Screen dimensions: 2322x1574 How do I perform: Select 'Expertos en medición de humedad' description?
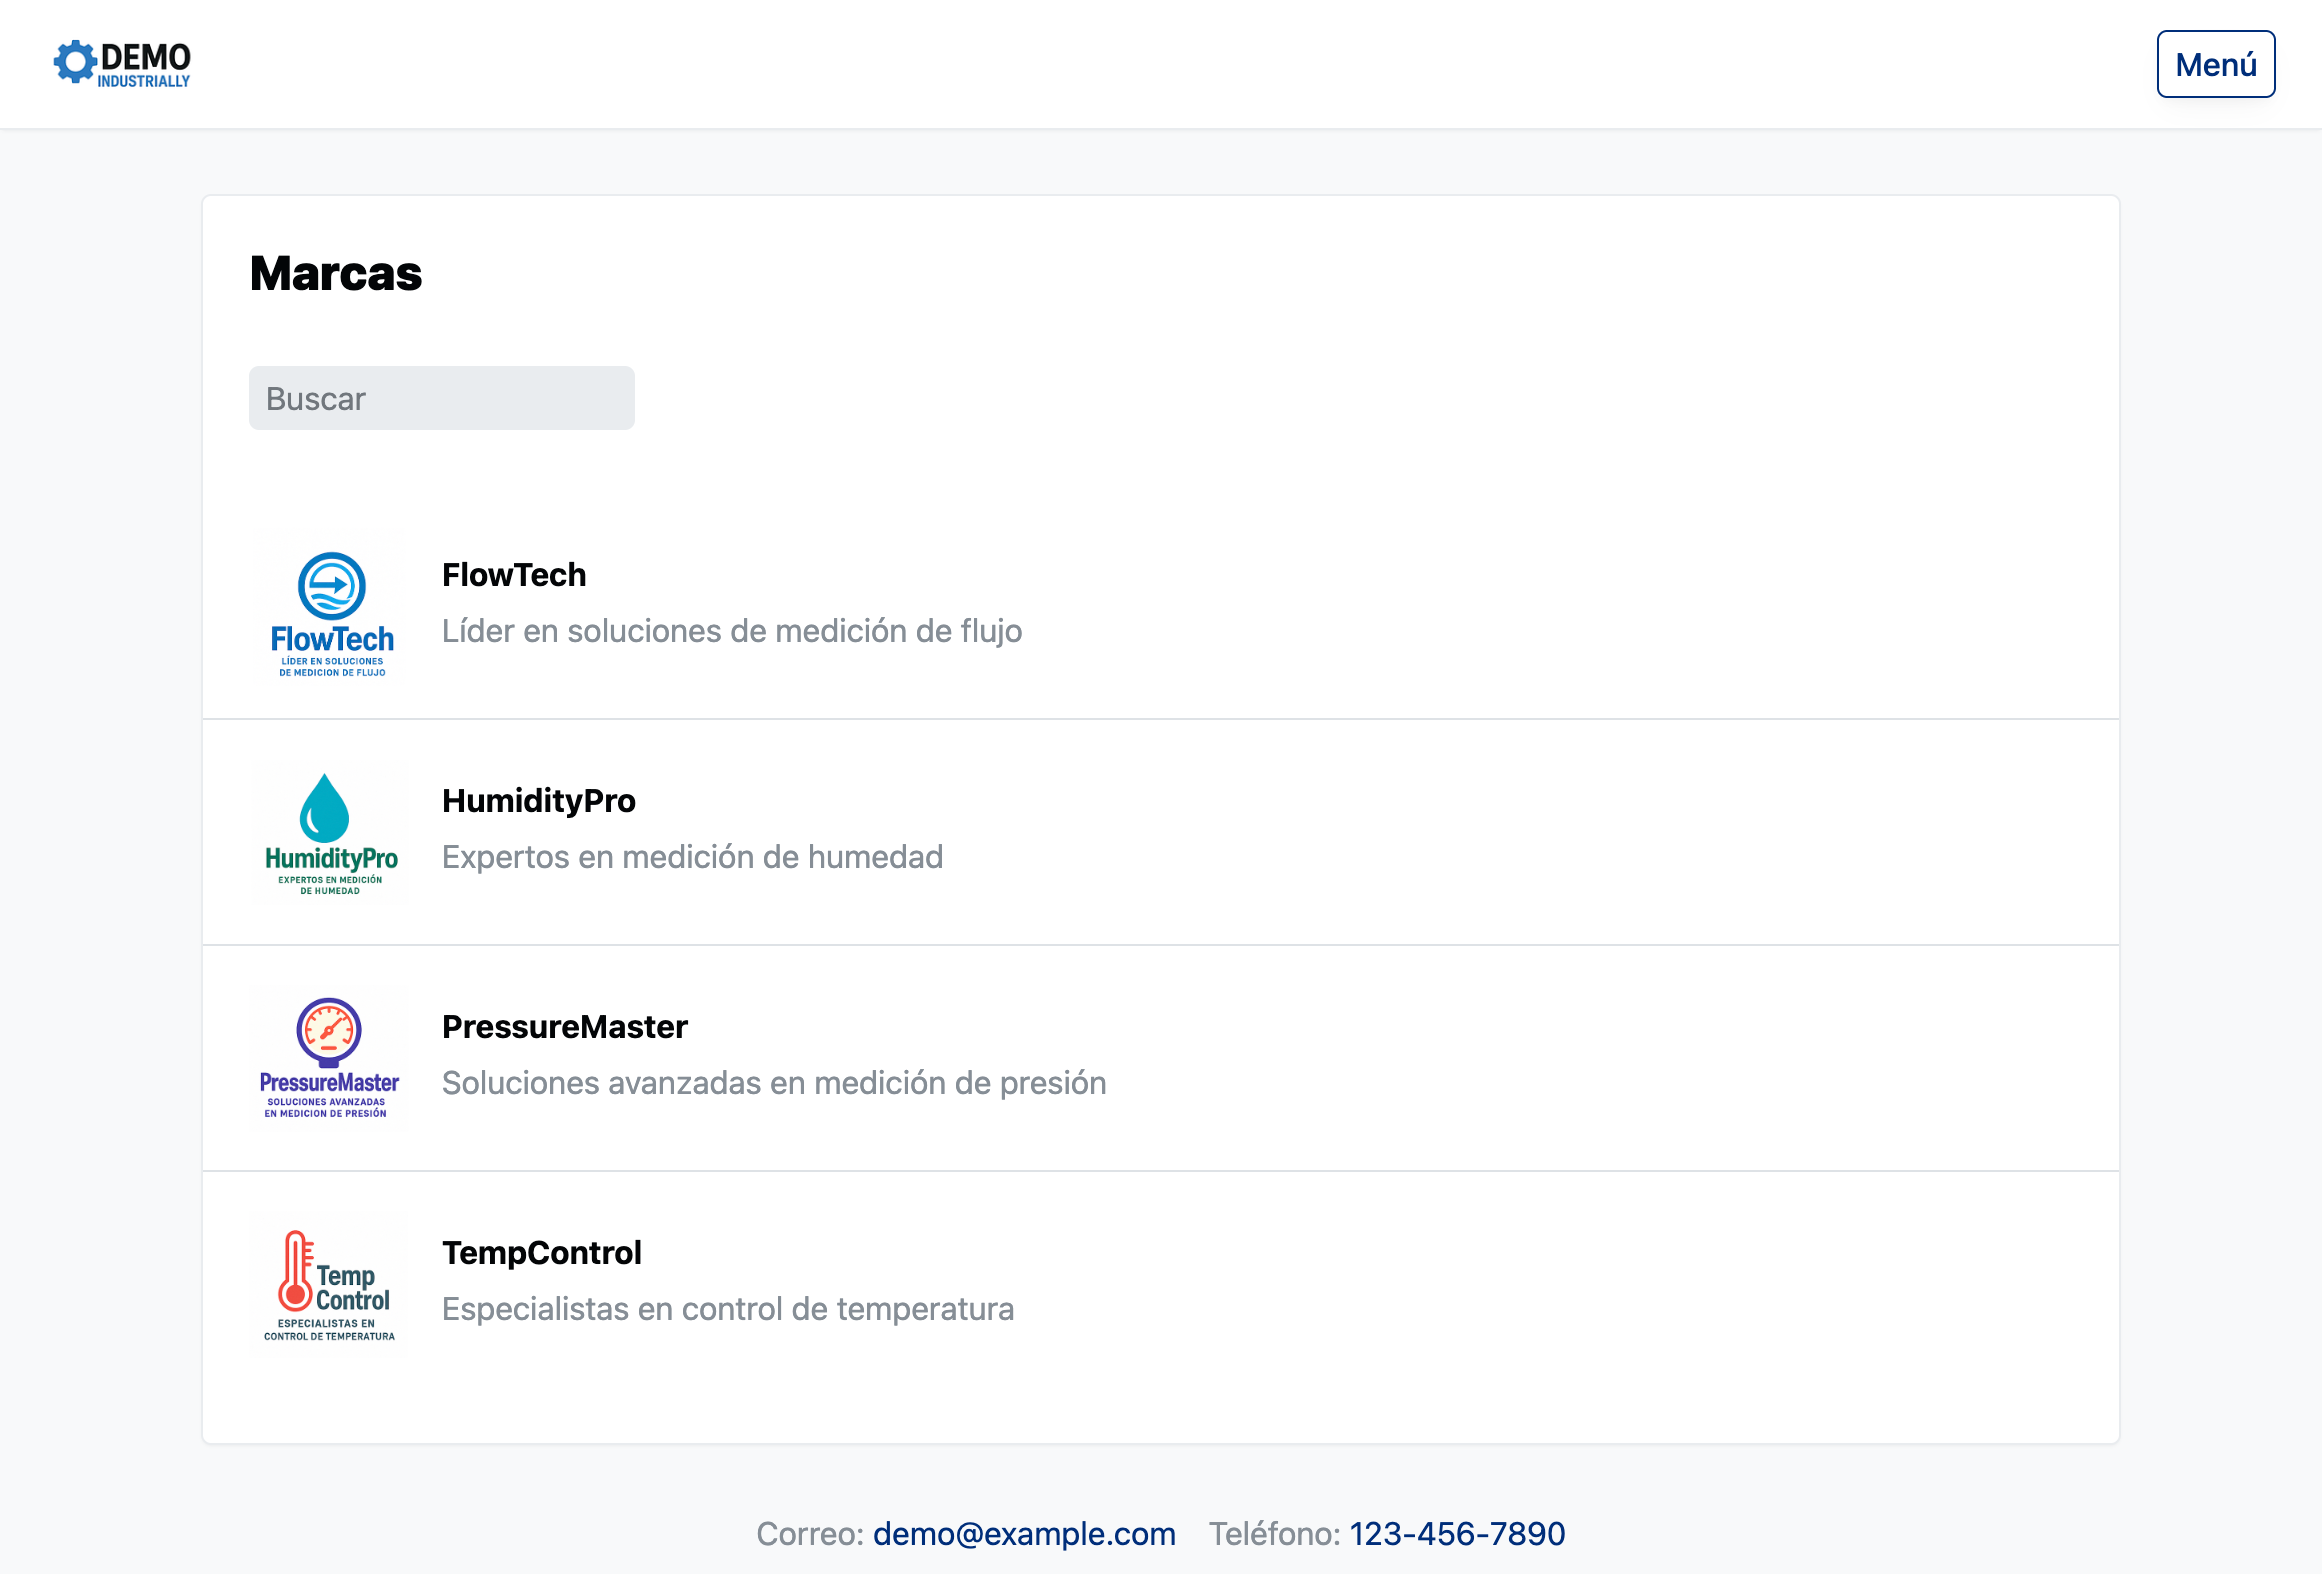tap(692, 857)
